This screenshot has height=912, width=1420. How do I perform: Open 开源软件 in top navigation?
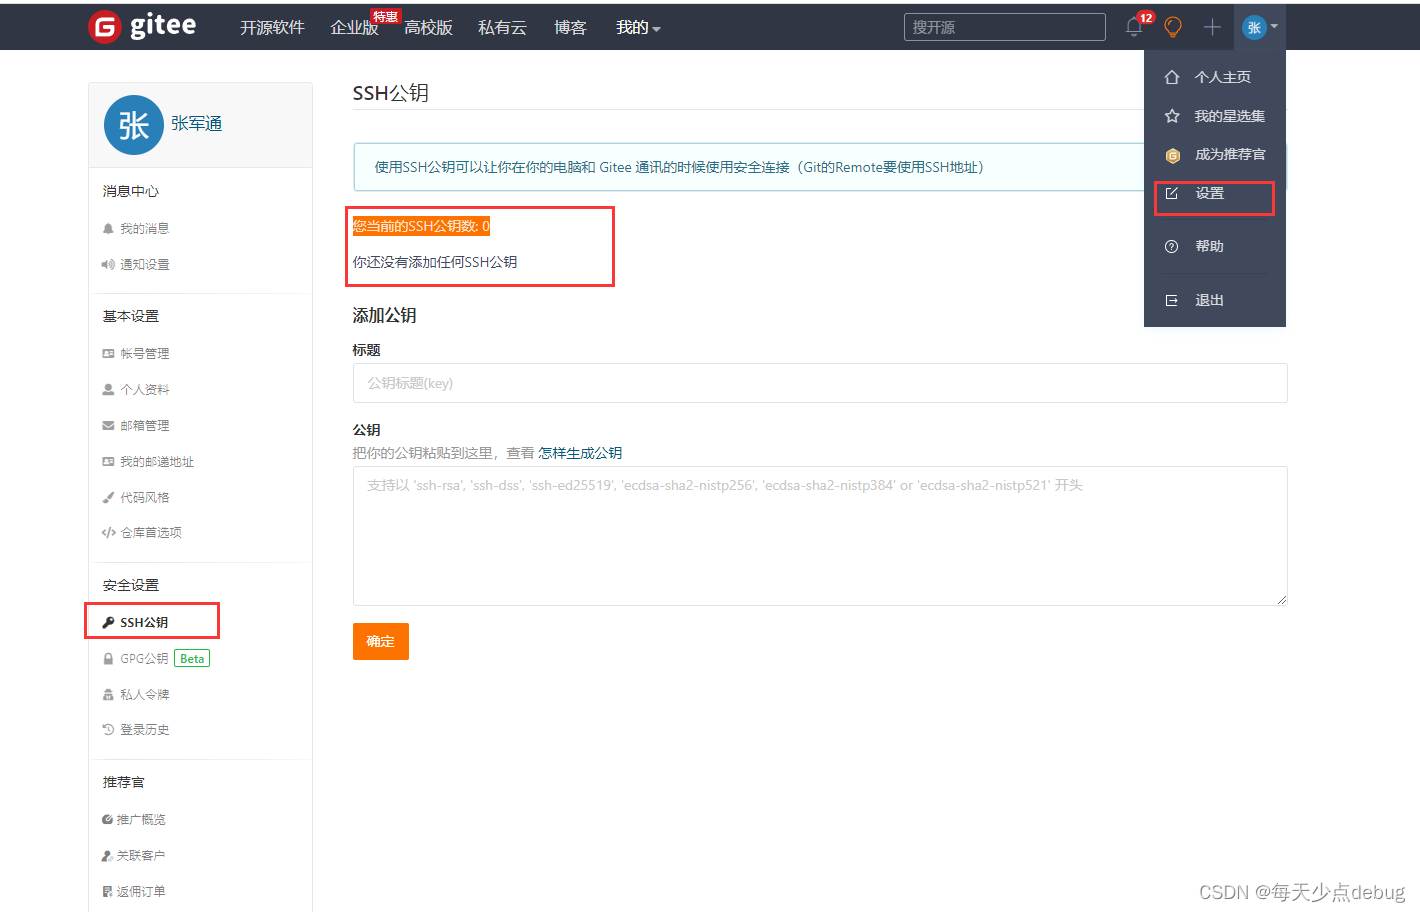(x=272, y=27)
